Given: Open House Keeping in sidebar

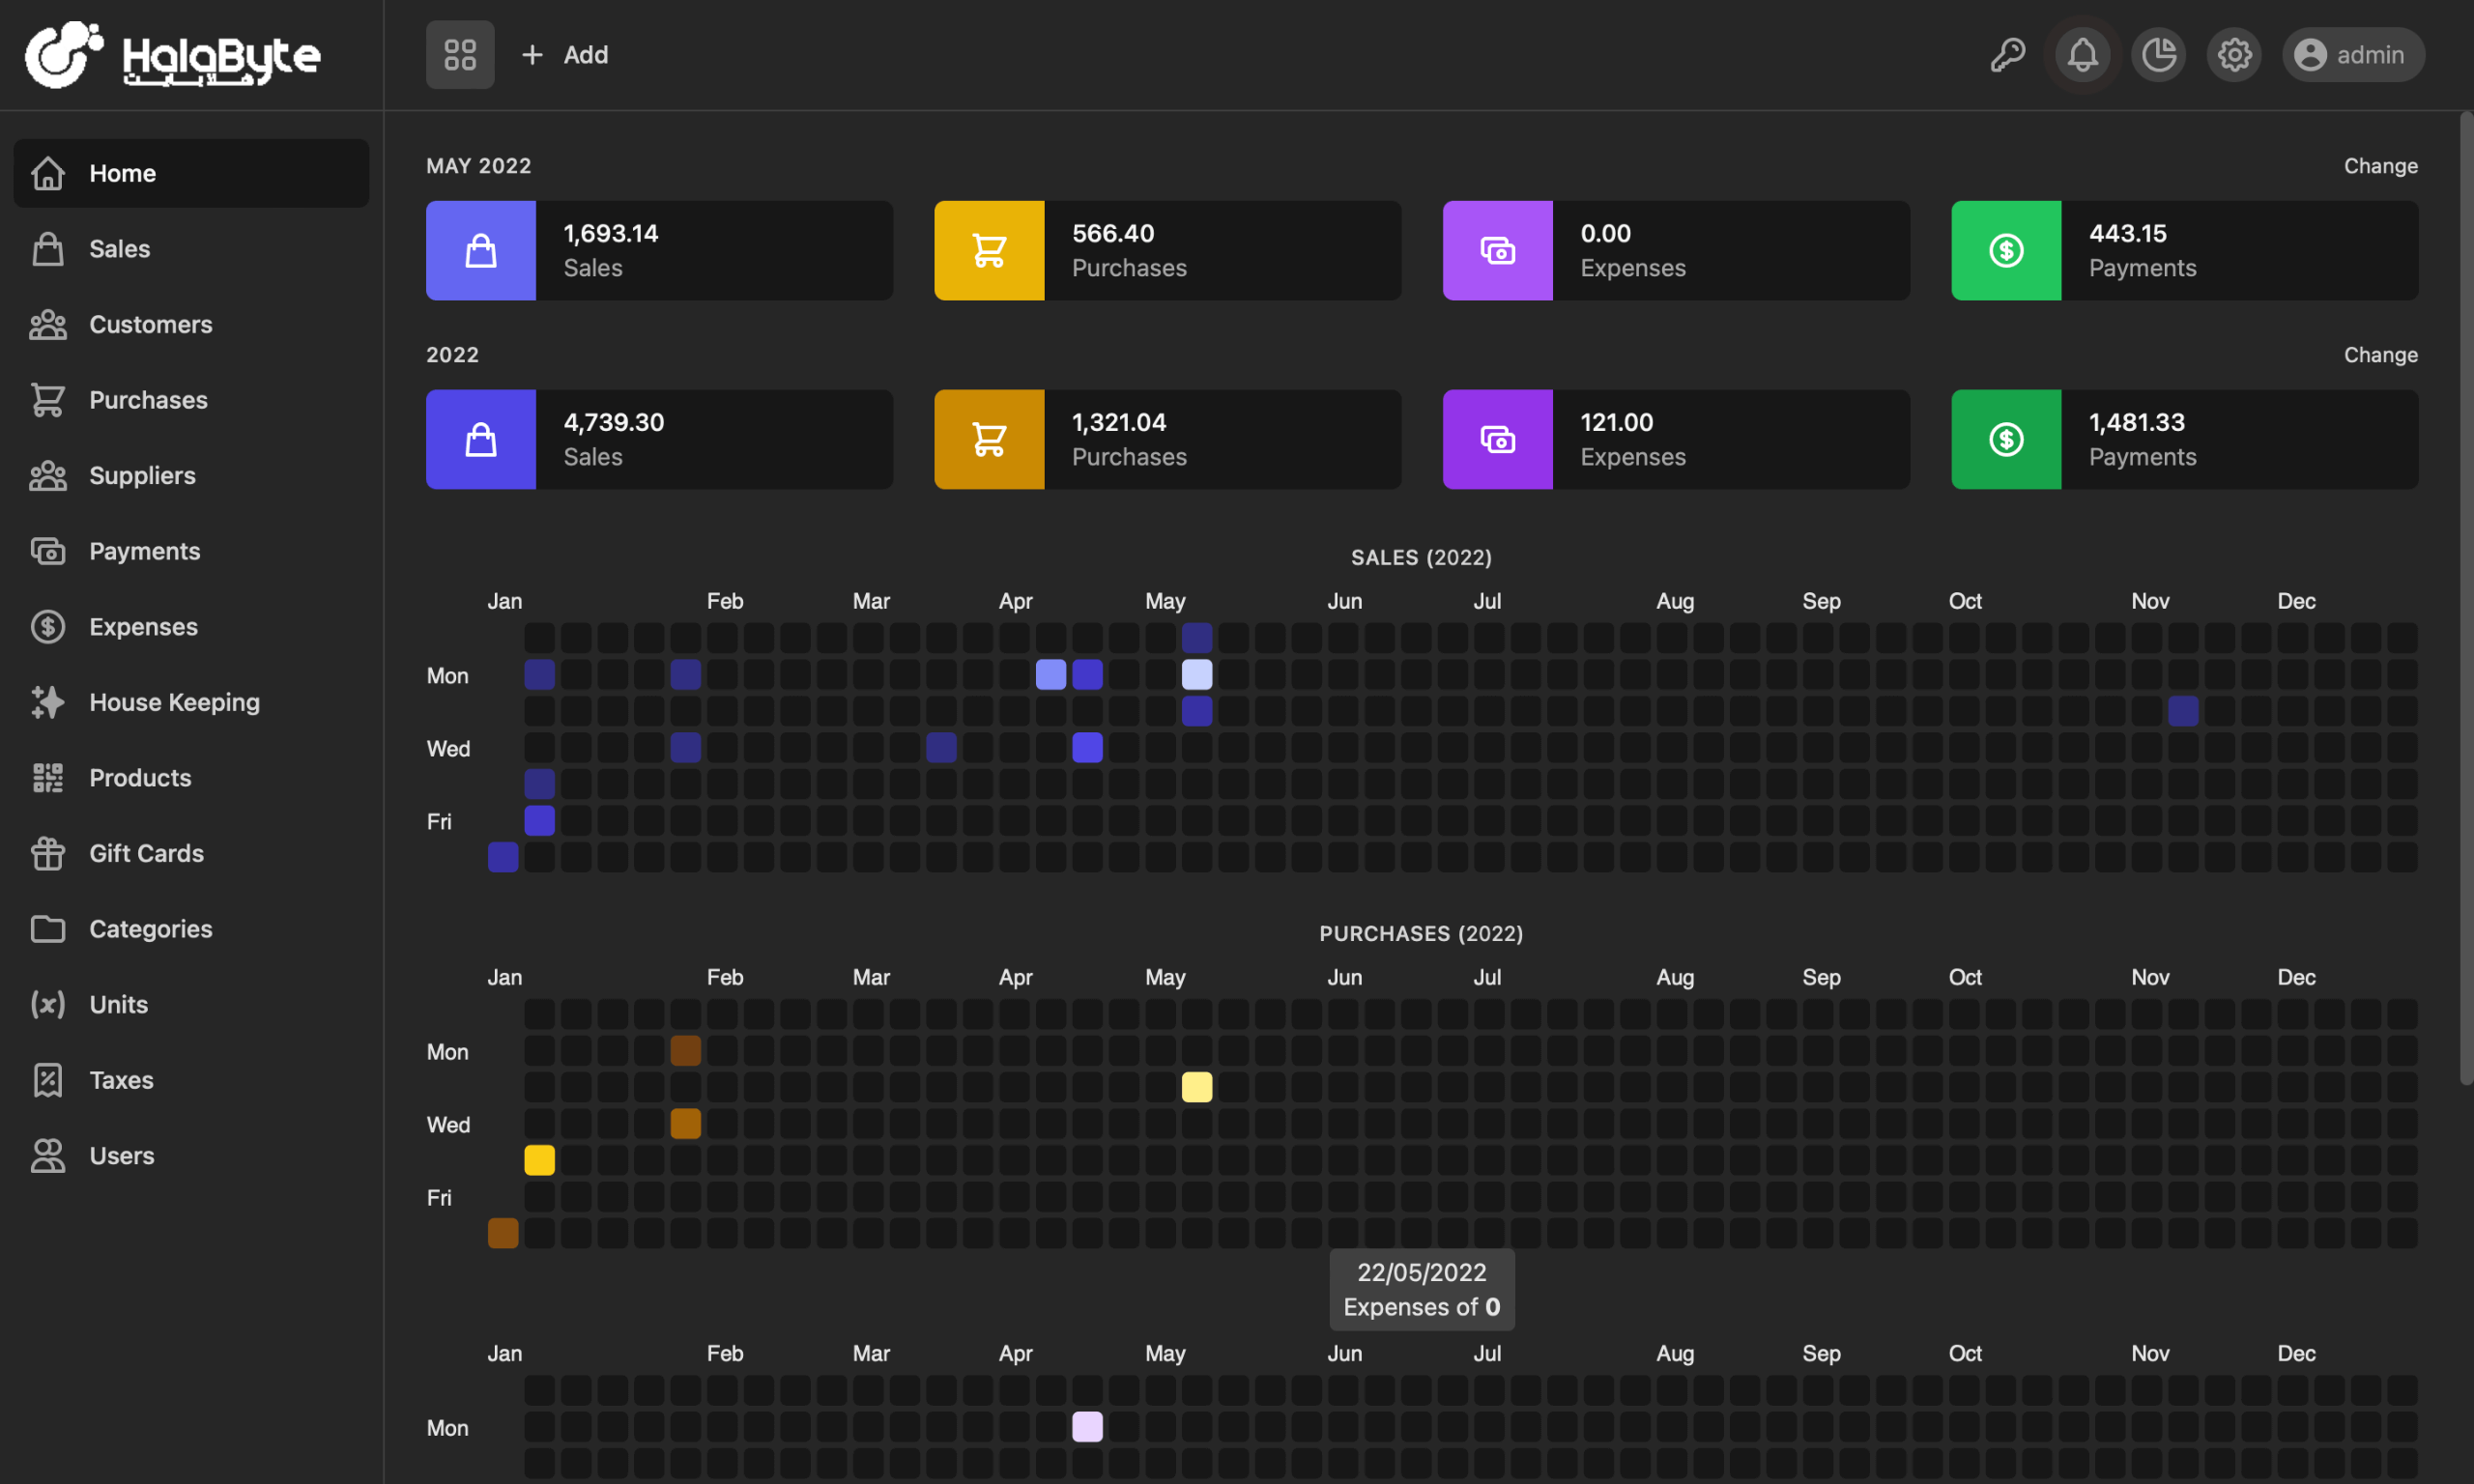Looking at the screenshot, I should coord(174,702).
